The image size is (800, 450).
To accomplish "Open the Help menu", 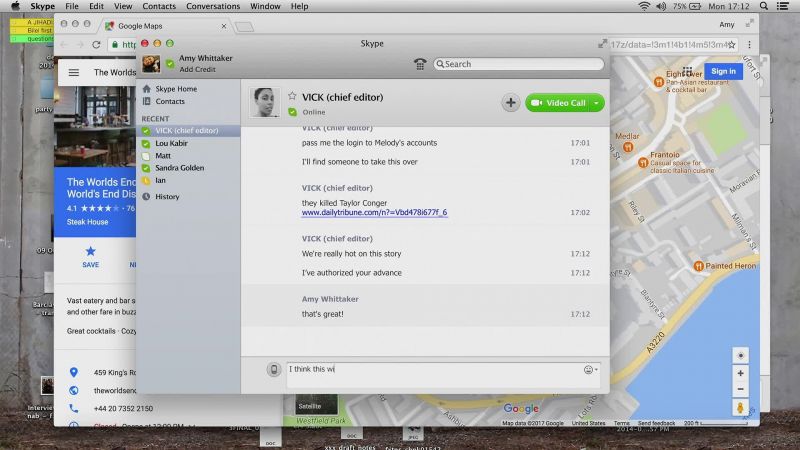I will (x=299, y=6).
